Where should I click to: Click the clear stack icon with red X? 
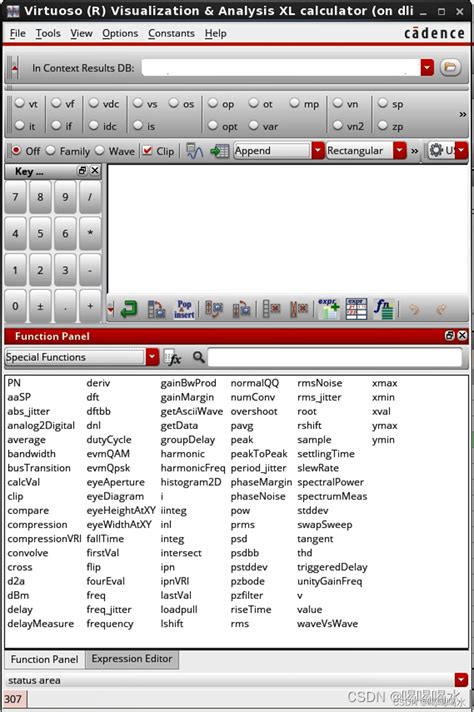pyautogui.click(x=272, y=310)
